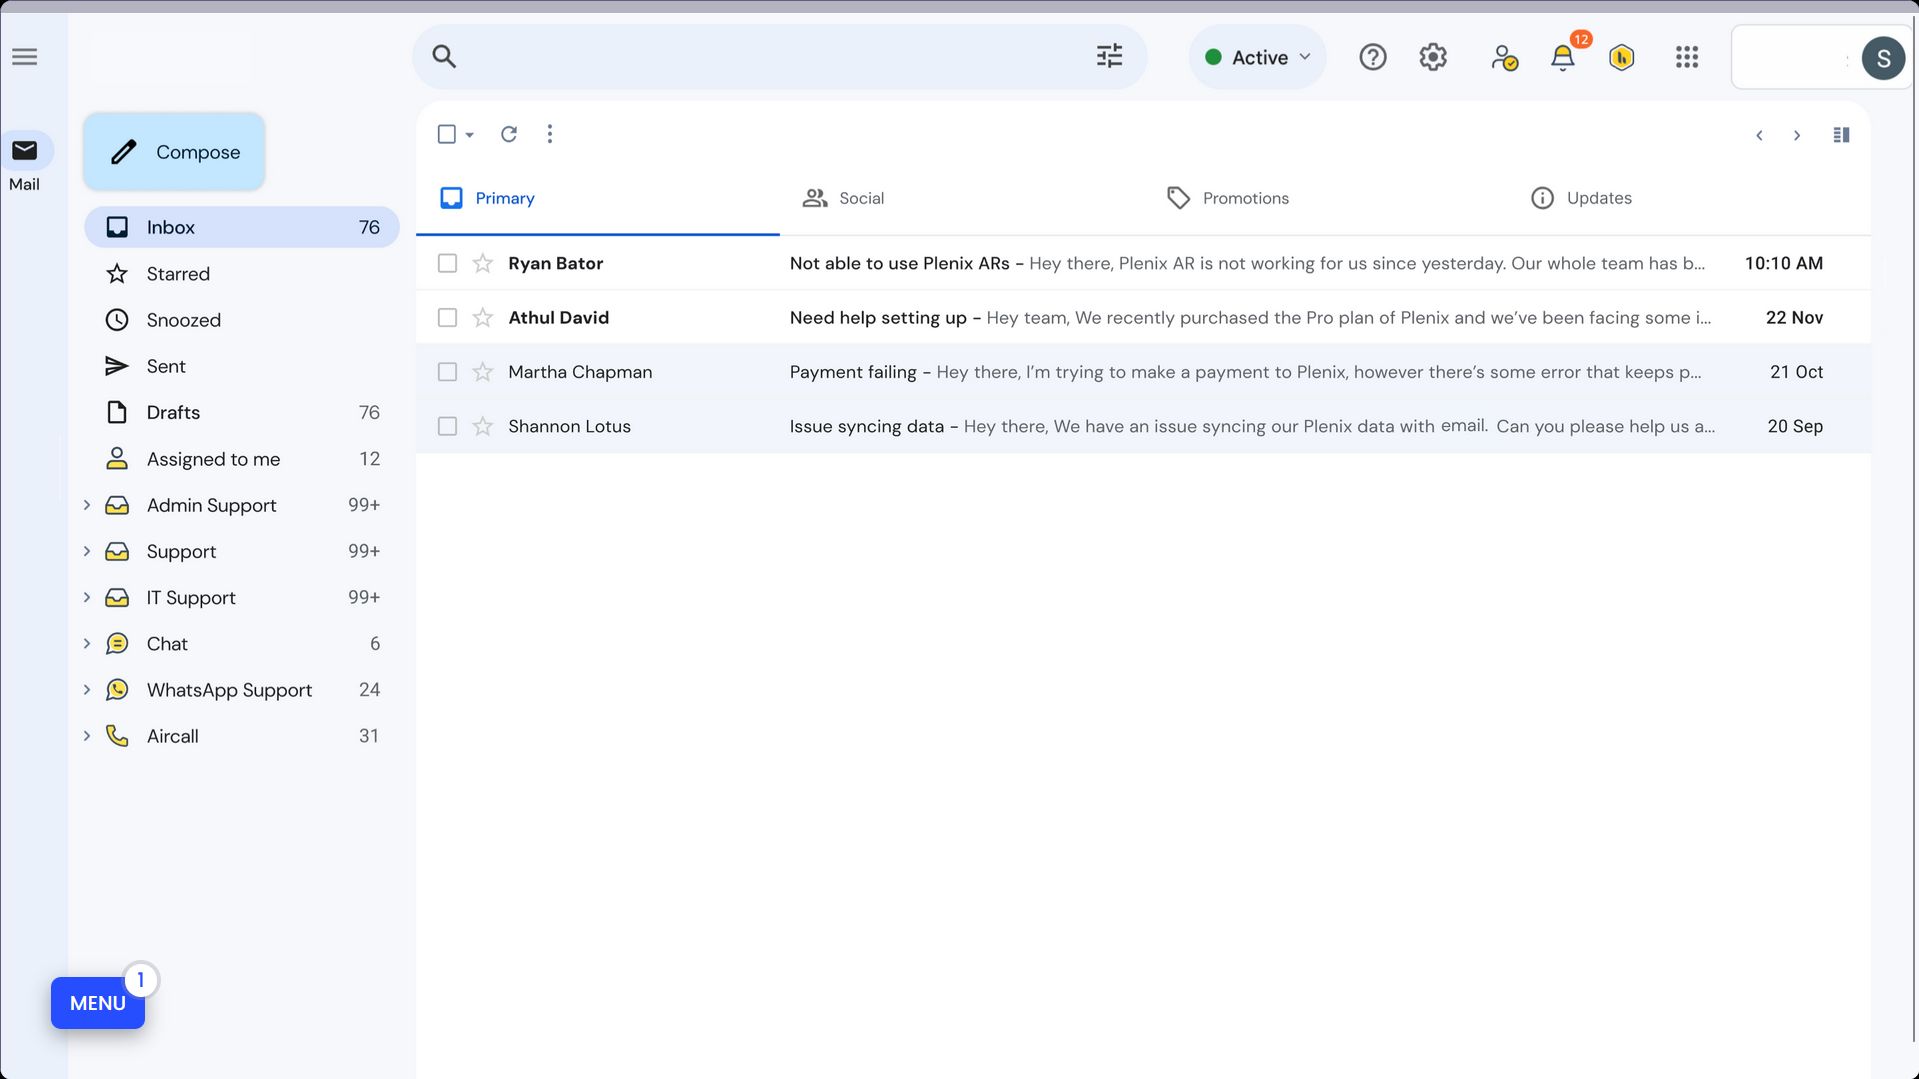Open the Active status dropdown
Screen dimensions: 1919x1079
(1257, 57)
